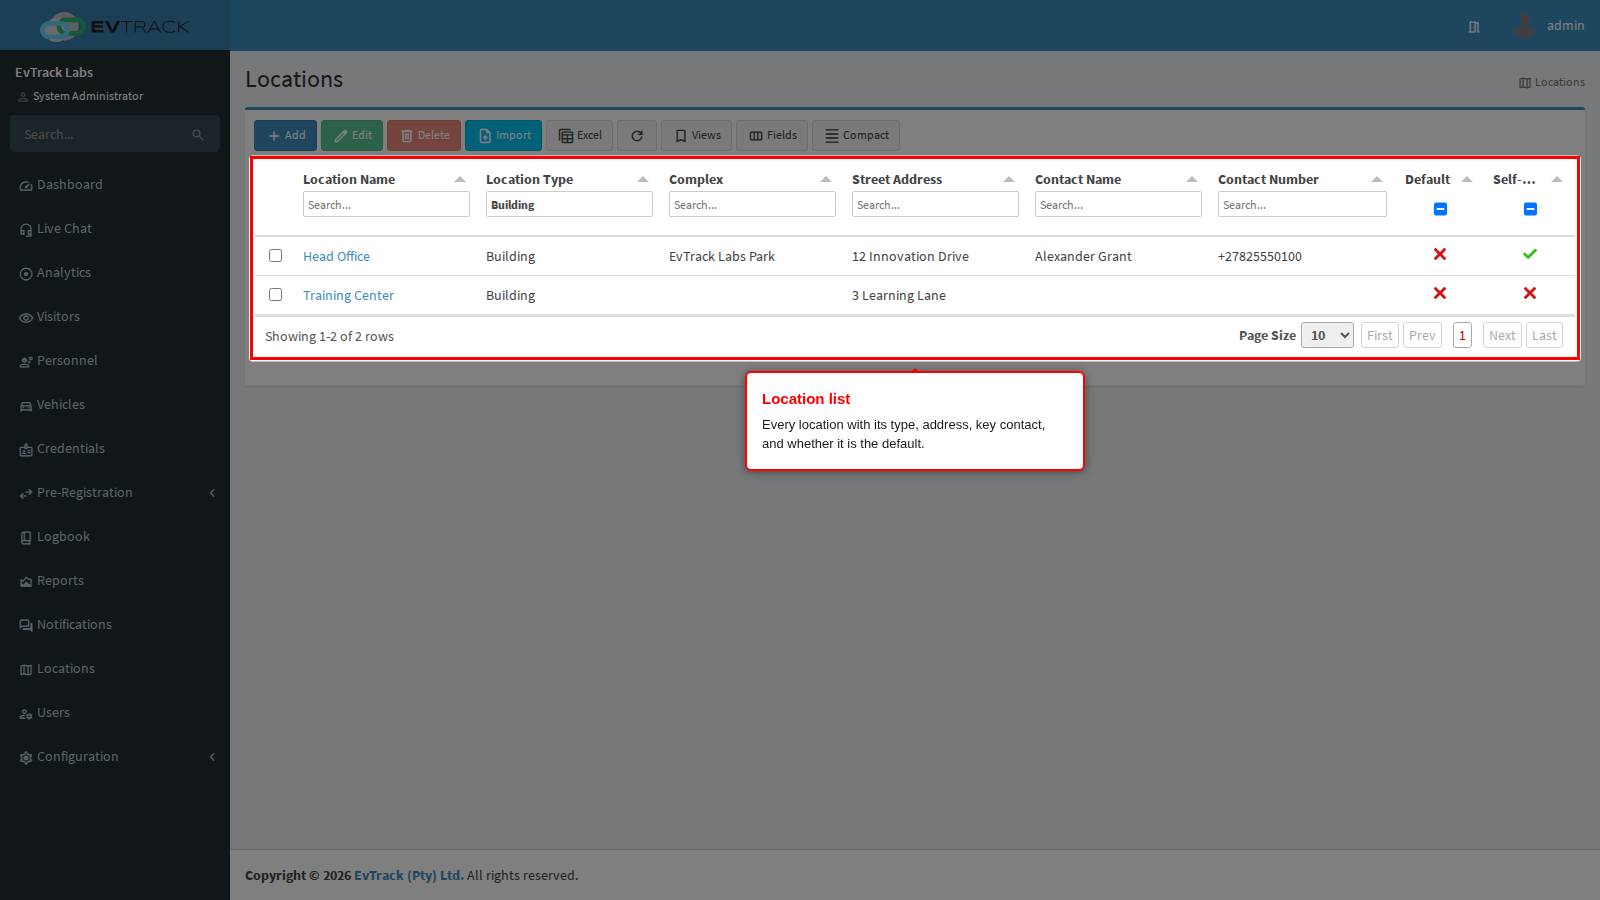The height and width of the screenshot is (900, 1600).
Task: Open the Fields column chooser
Action: tap(772, 135)
